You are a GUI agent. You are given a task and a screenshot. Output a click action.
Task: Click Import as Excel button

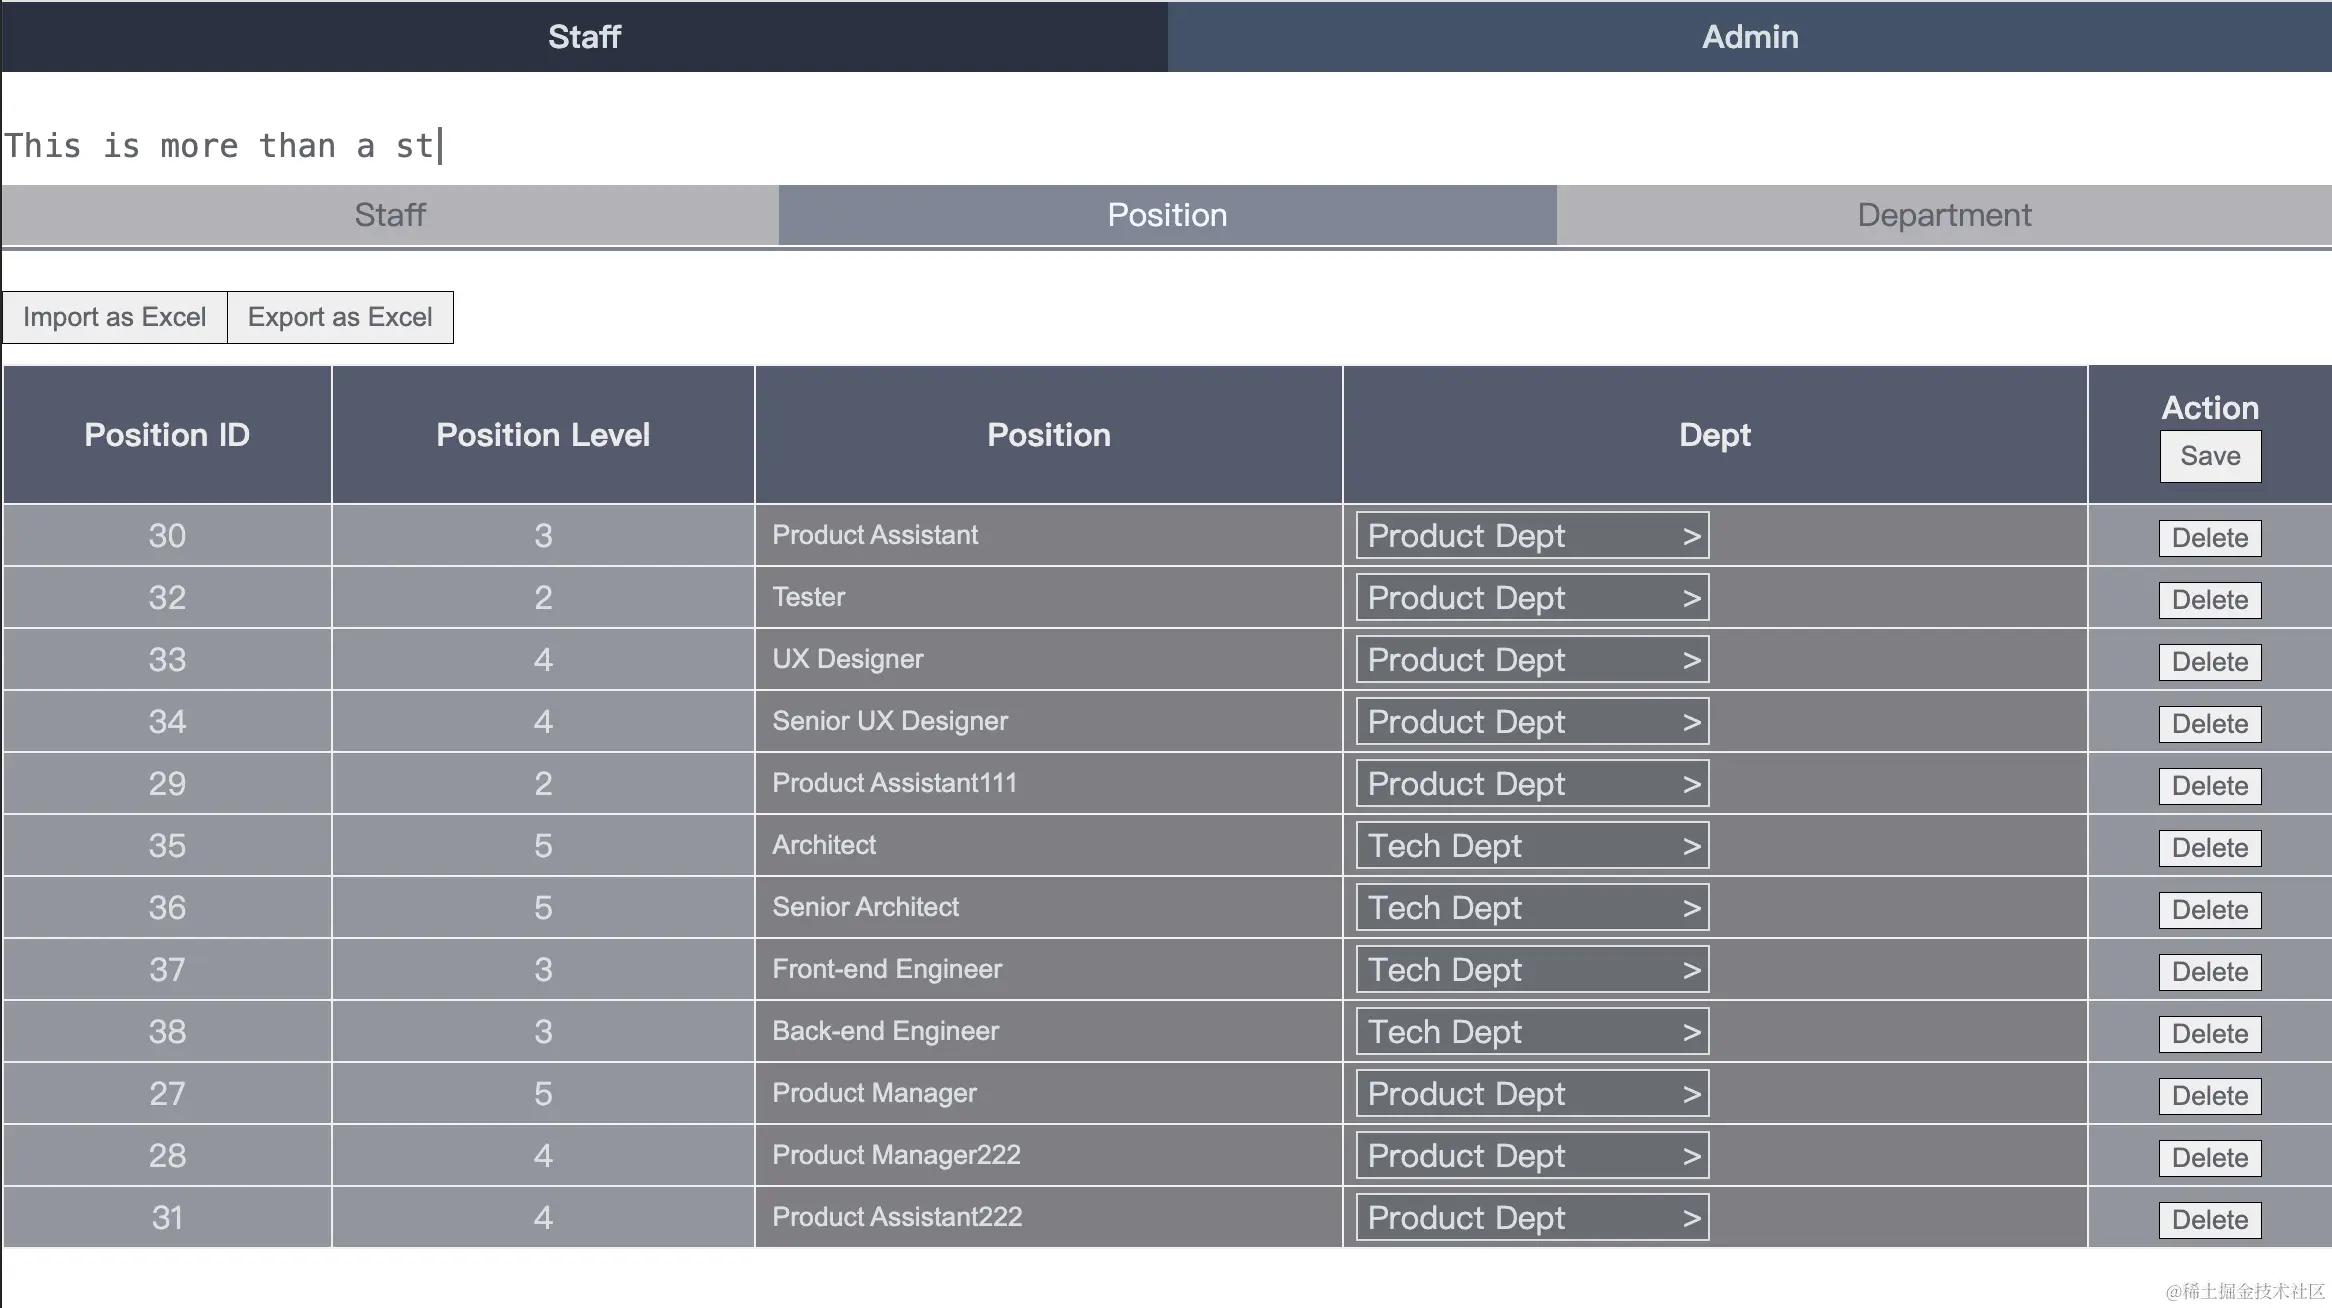pyautogui.click(x=114, y=317)
